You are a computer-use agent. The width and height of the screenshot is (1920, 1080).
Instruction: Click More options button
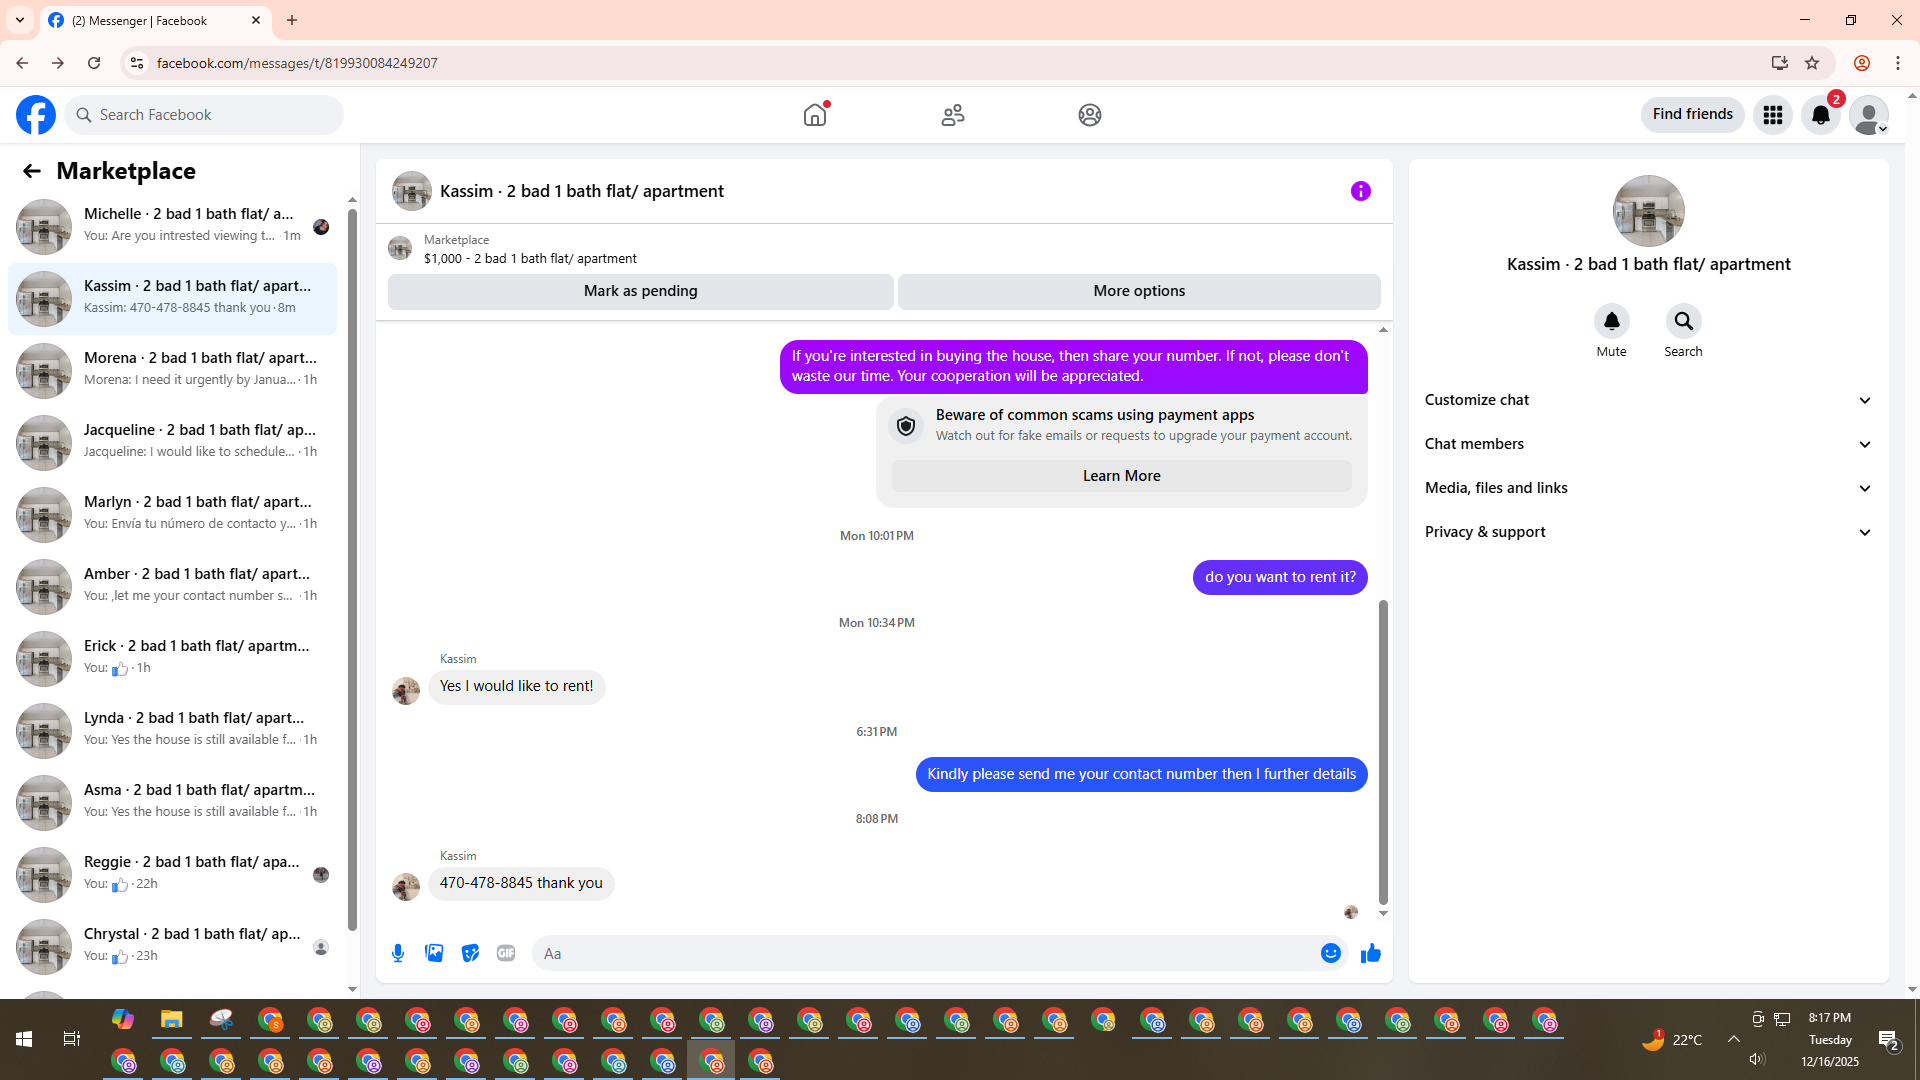tap(1139, 291)
